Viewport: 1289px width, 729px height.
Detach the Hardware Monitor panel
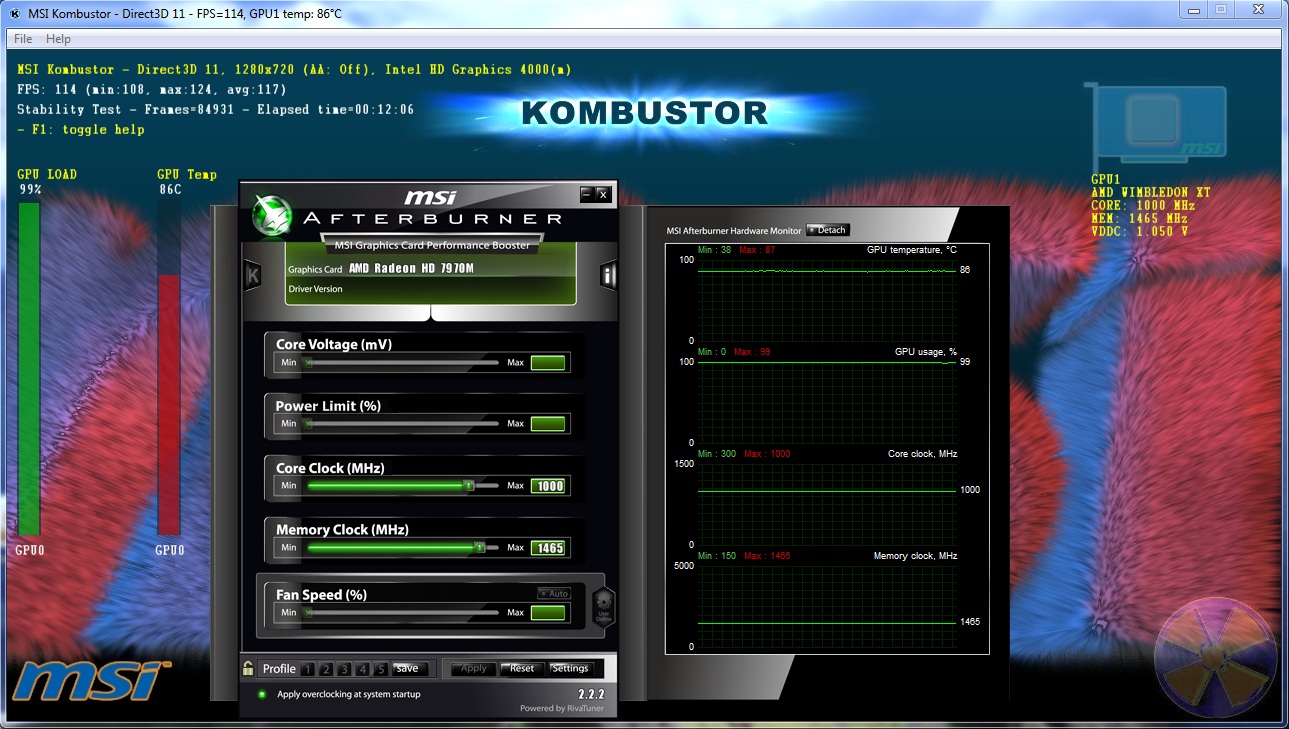pyautogui.click(x=828, y=230)
